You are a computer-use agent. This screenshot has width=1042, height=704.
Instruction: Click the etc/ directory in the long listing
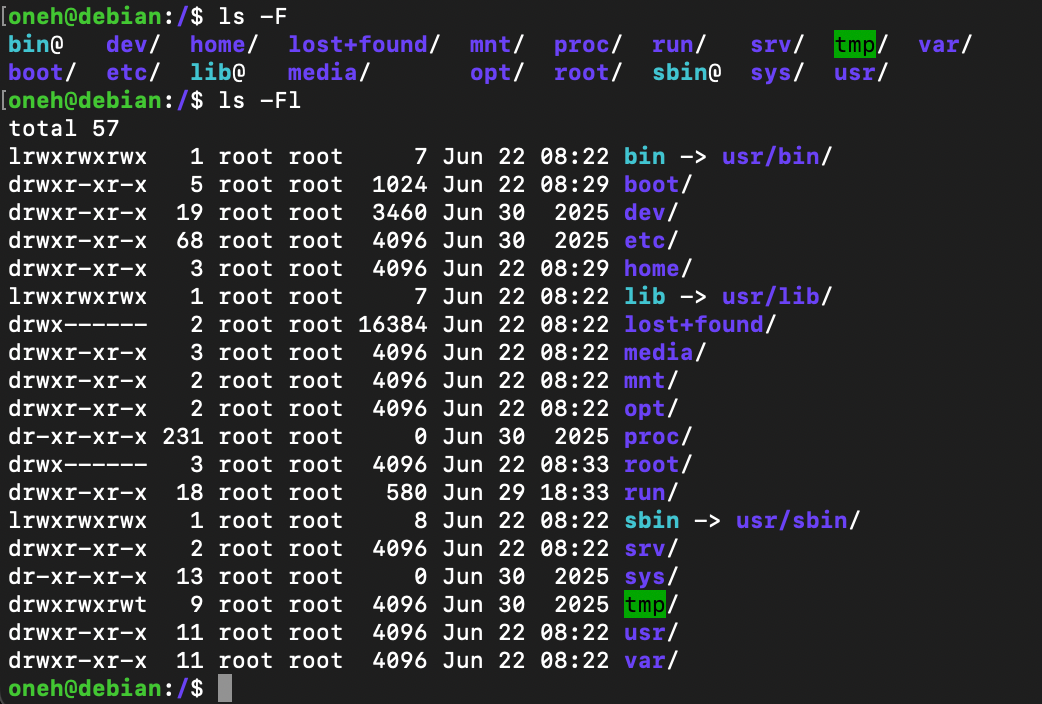coord(651,241)
